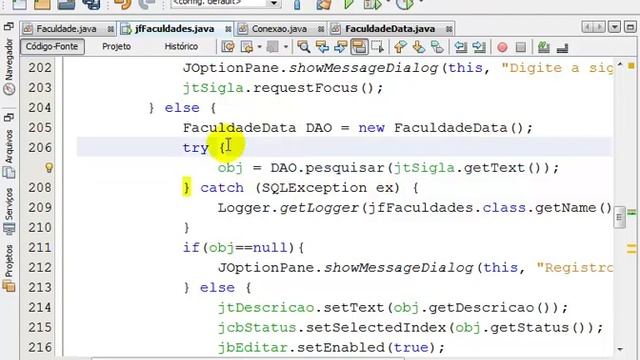640x360 pixels.
Task: Toggle Highlight Search in the editor toolbar
Action: (359, 47)
